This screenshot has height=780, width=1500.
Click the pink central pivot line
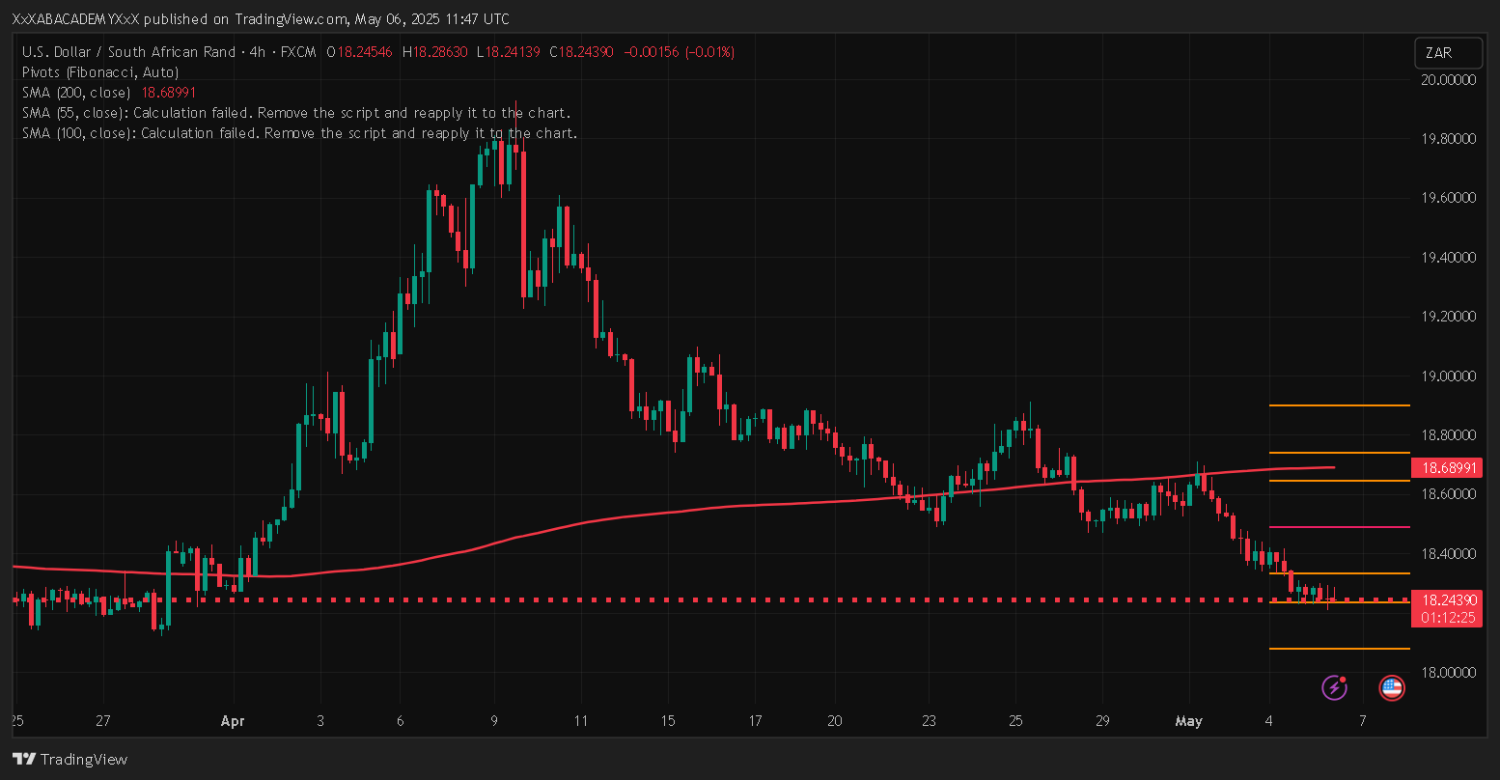[1338, 527]
